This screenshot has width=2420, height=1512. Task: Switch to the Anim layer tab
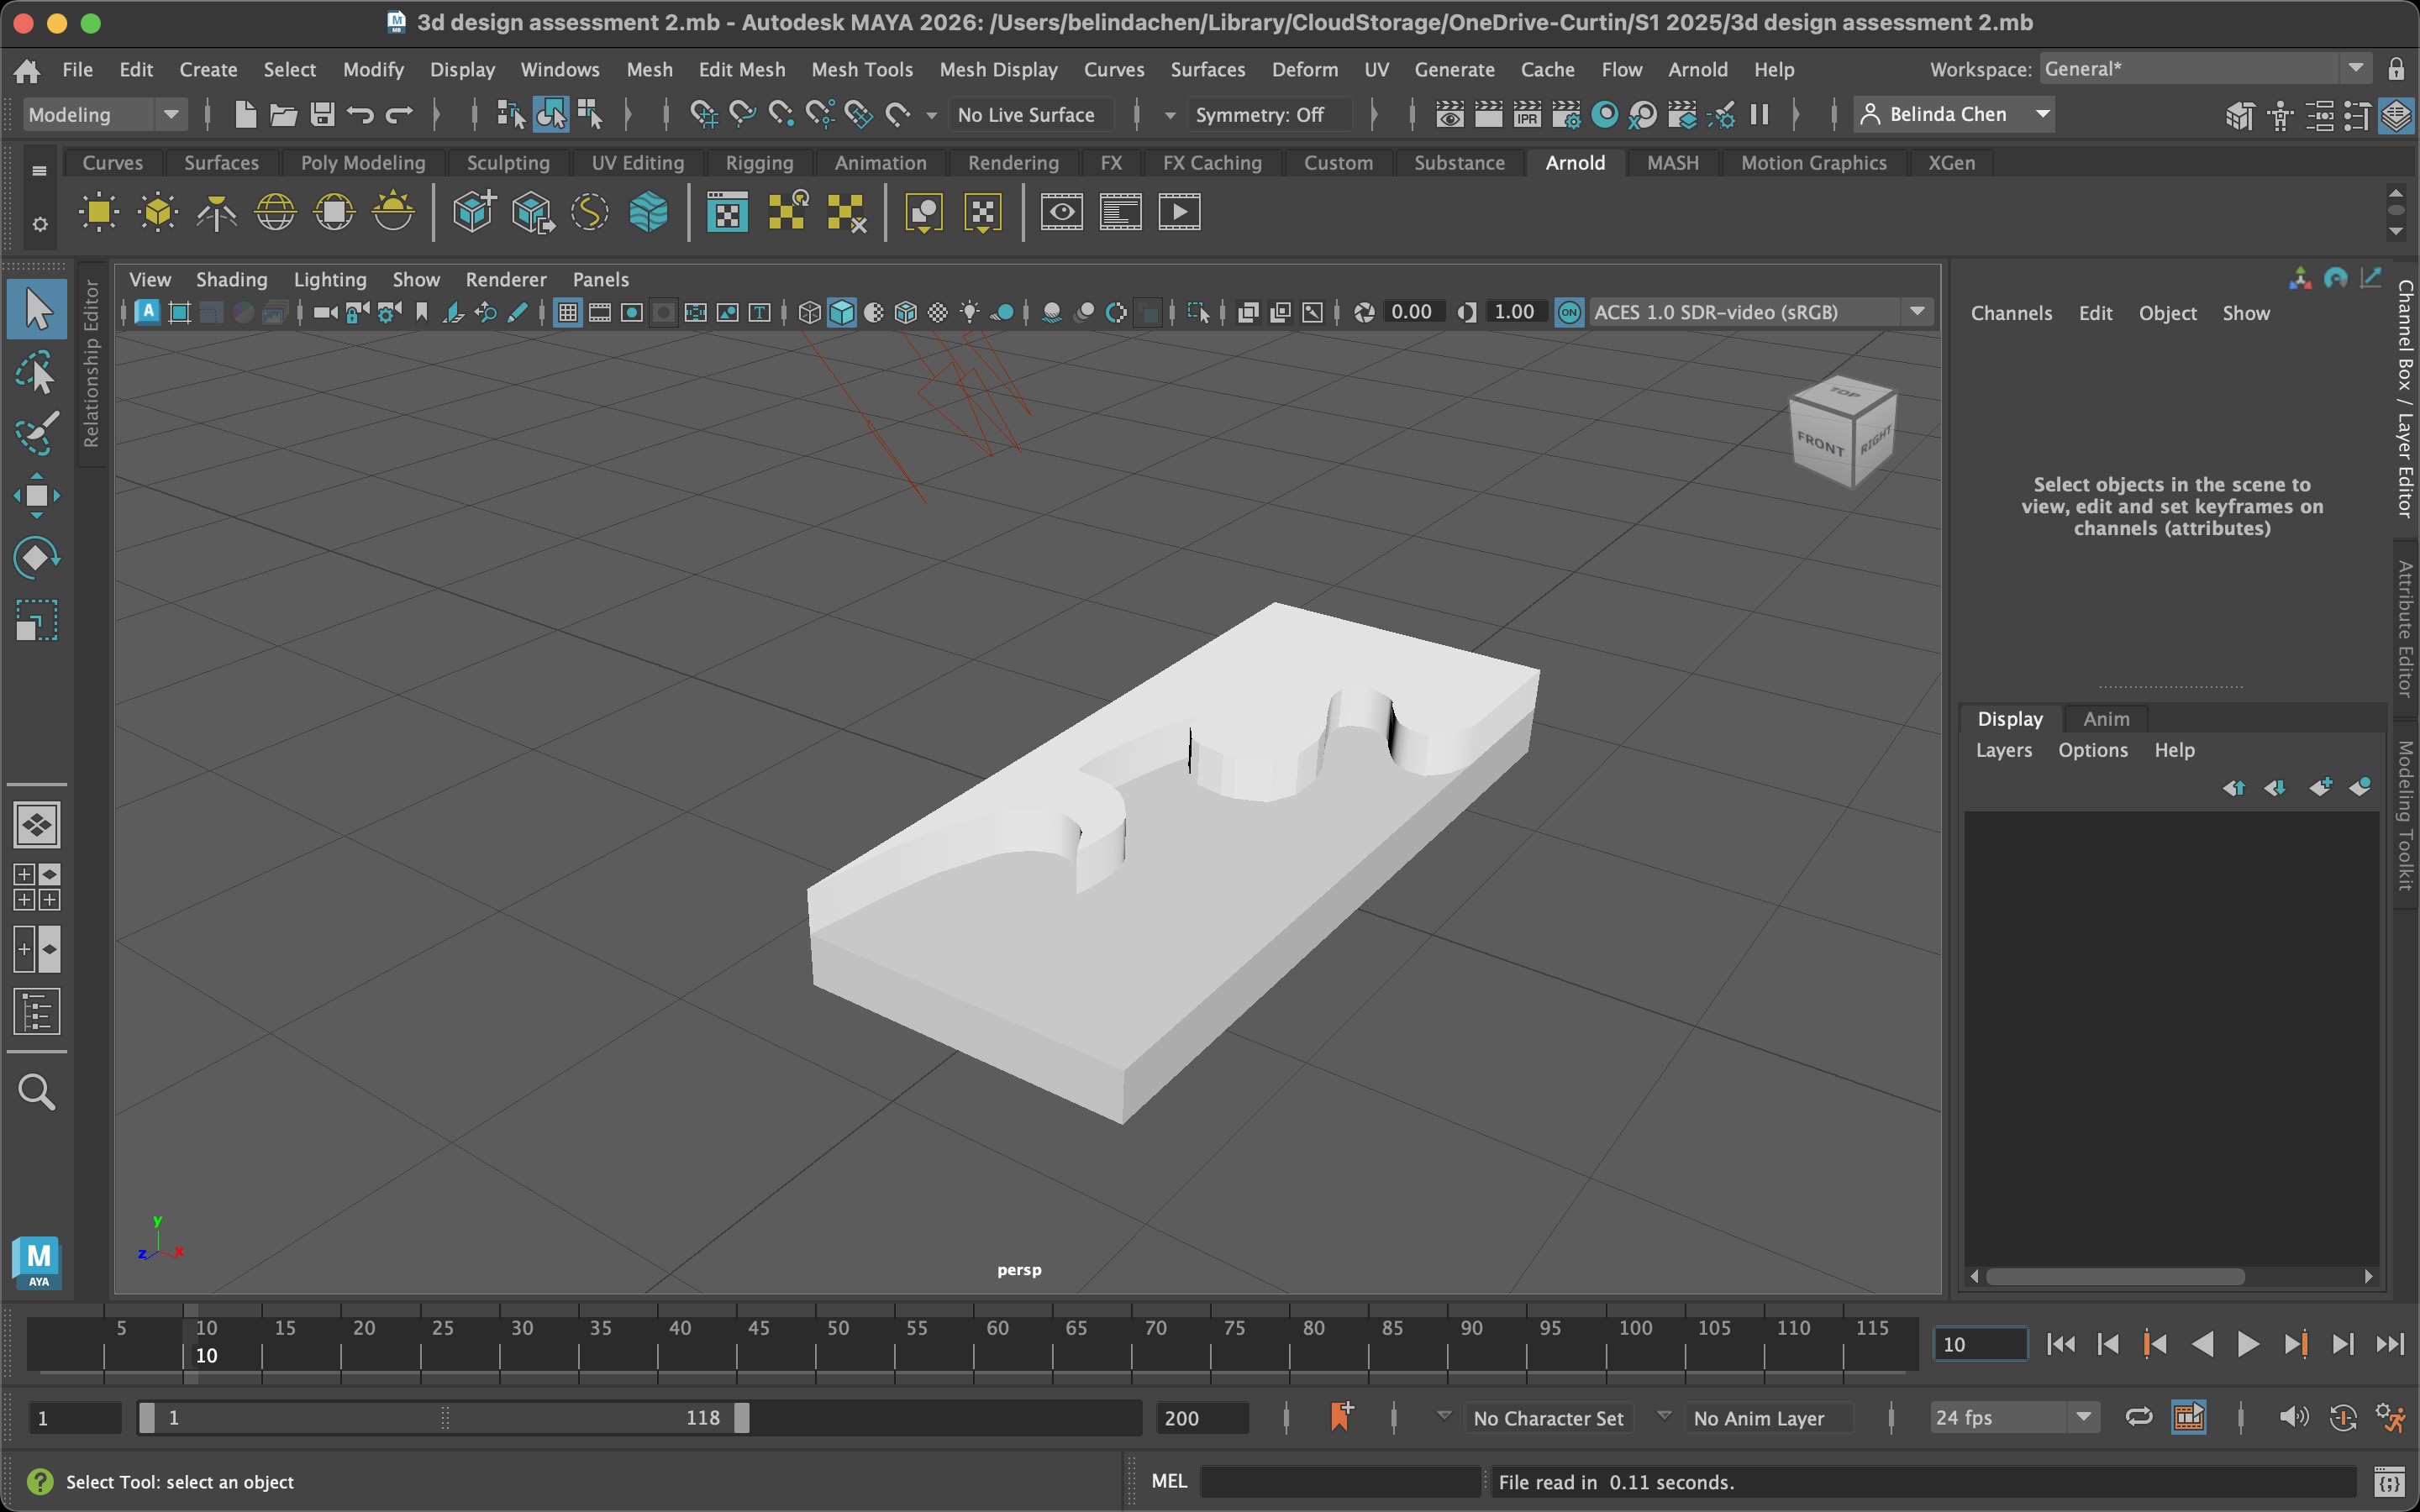pos(2106,719)
